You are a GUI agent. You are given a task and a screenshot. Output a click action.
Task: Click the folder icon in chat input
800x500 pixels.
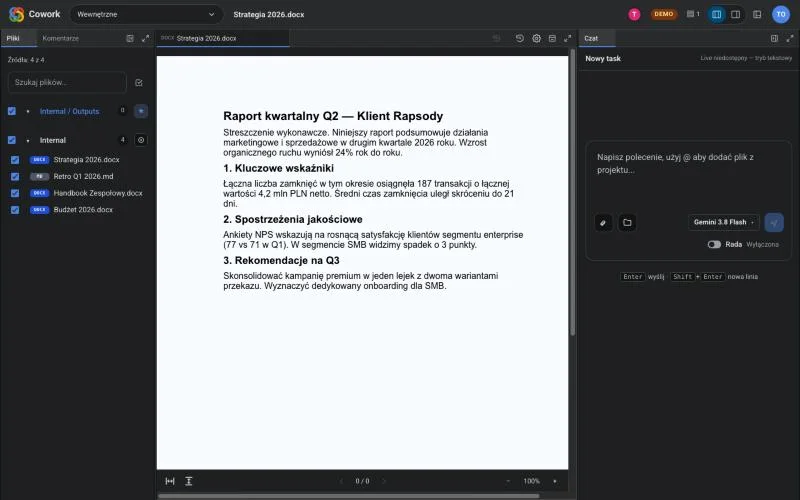[627, 222]
